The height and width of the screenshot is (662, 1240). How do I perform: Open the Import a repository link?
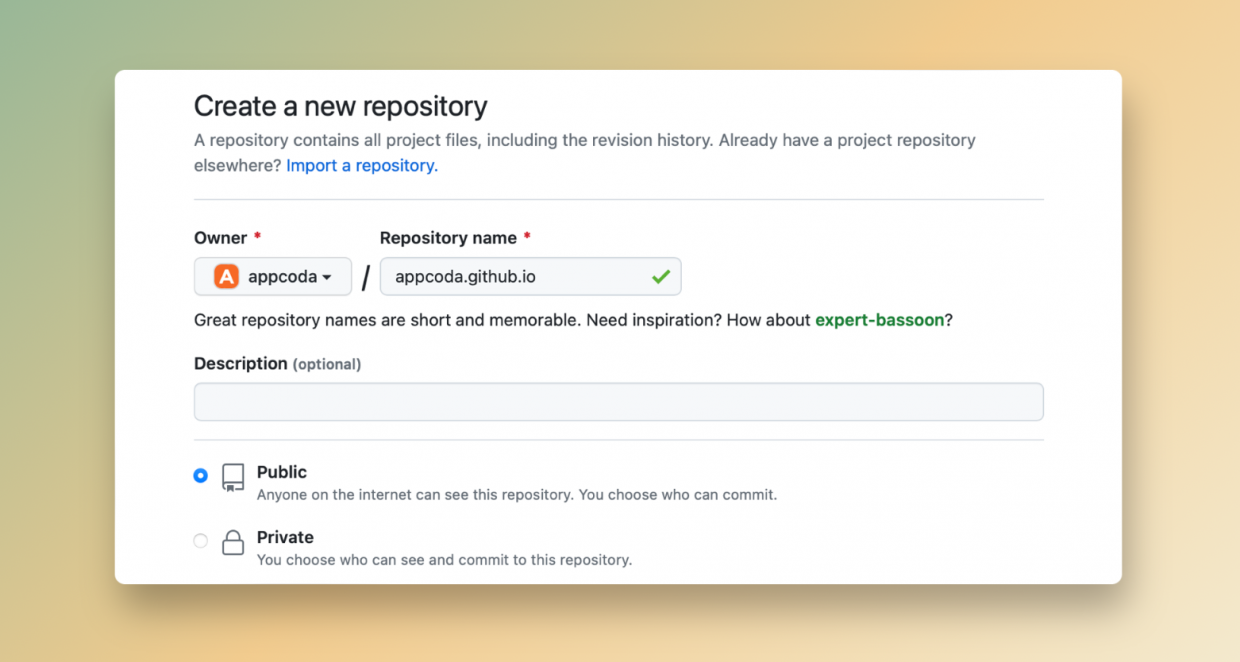[360, 165]
